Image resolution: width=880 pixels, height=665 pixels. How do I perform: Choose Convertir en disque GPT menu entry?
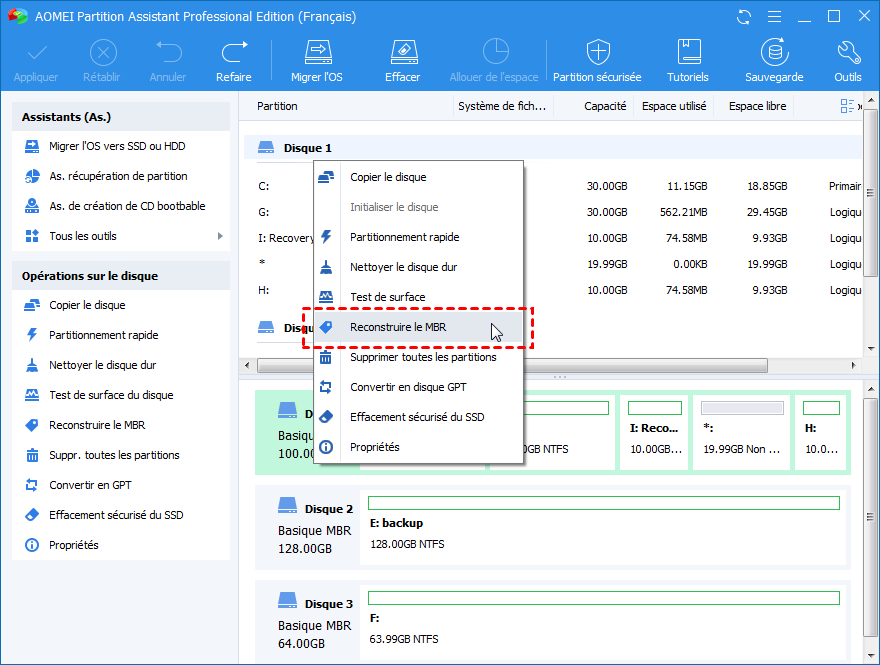tap(408, 387)
